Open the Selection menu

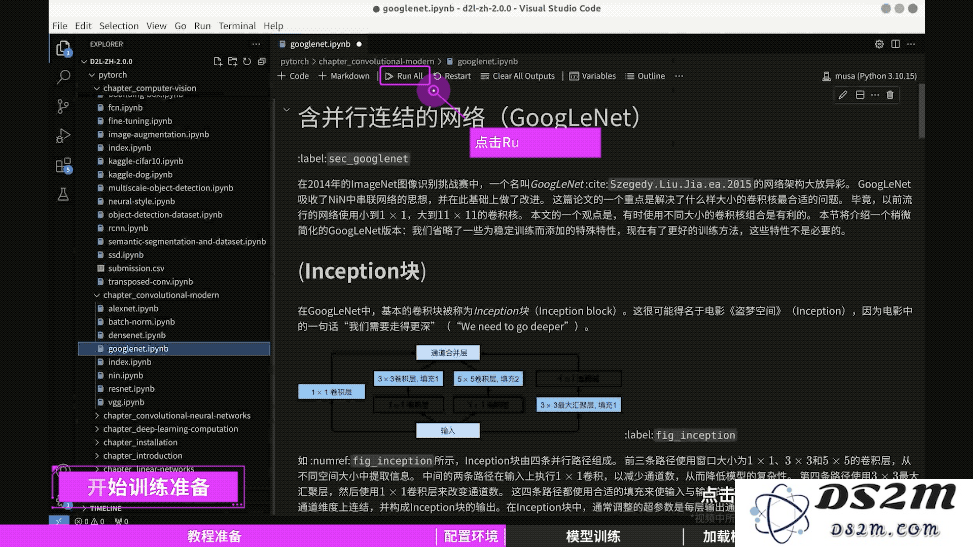pos(119,25)
